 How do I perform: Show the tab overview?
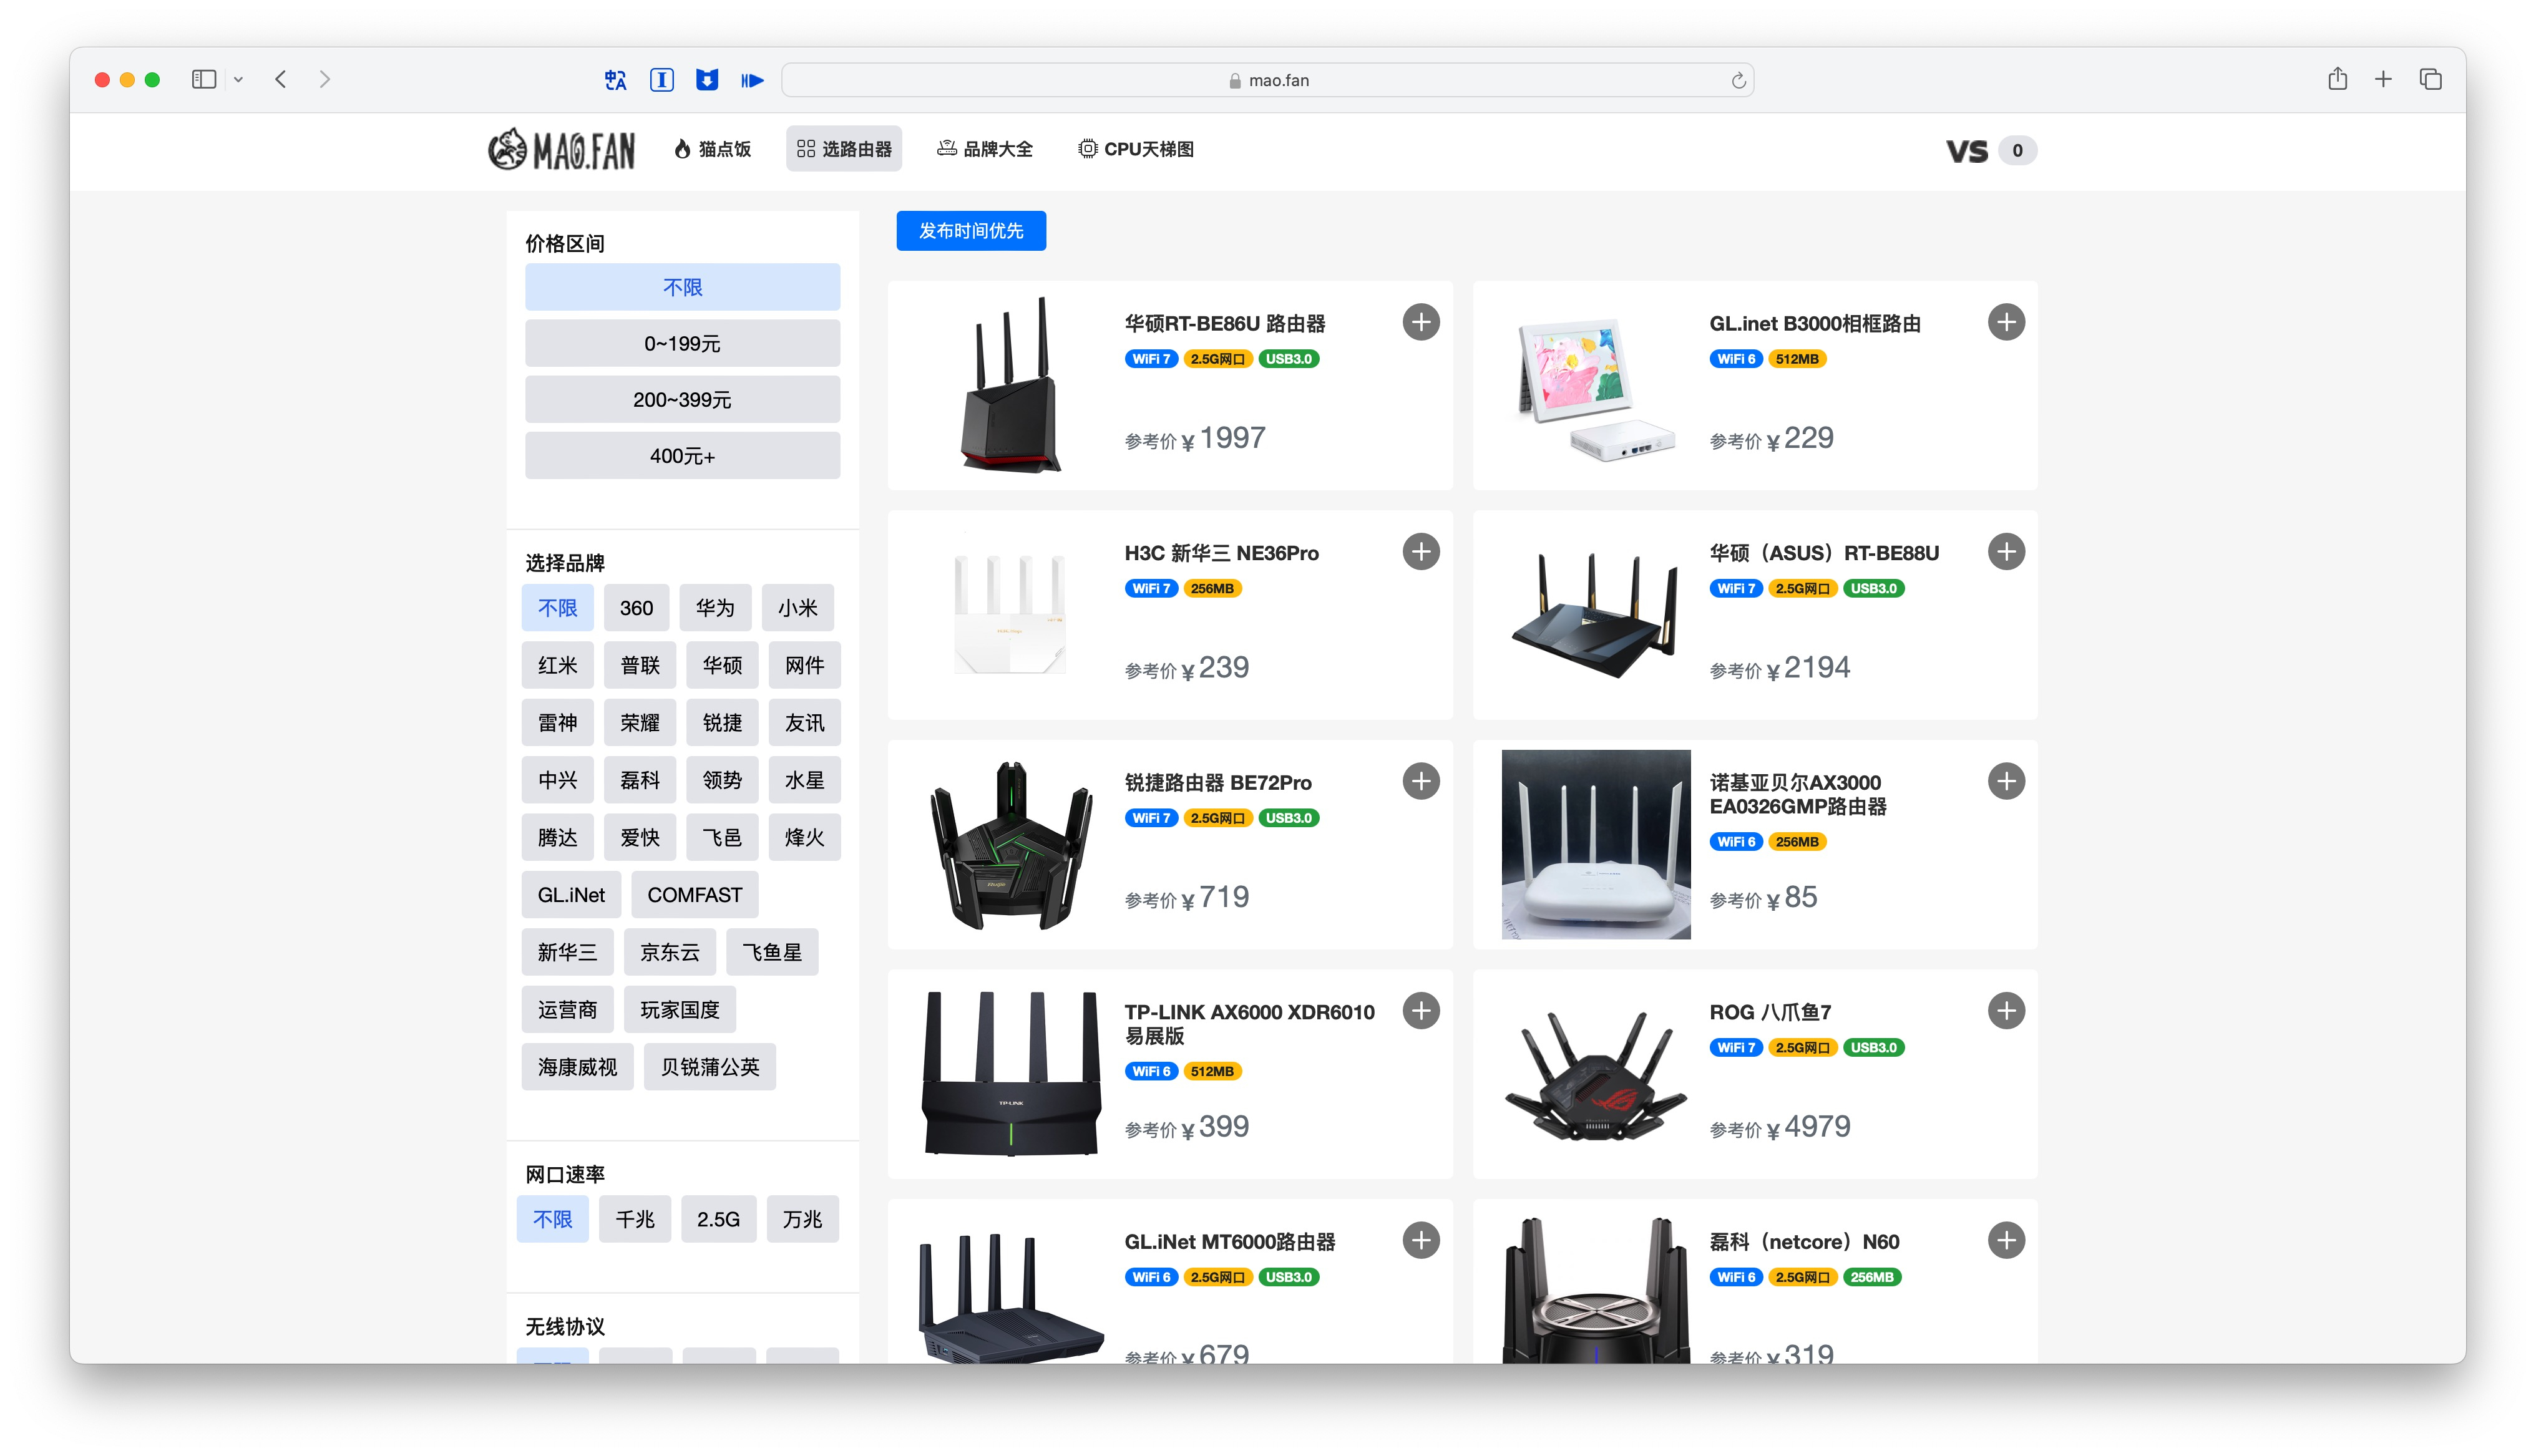(2430, 79)
